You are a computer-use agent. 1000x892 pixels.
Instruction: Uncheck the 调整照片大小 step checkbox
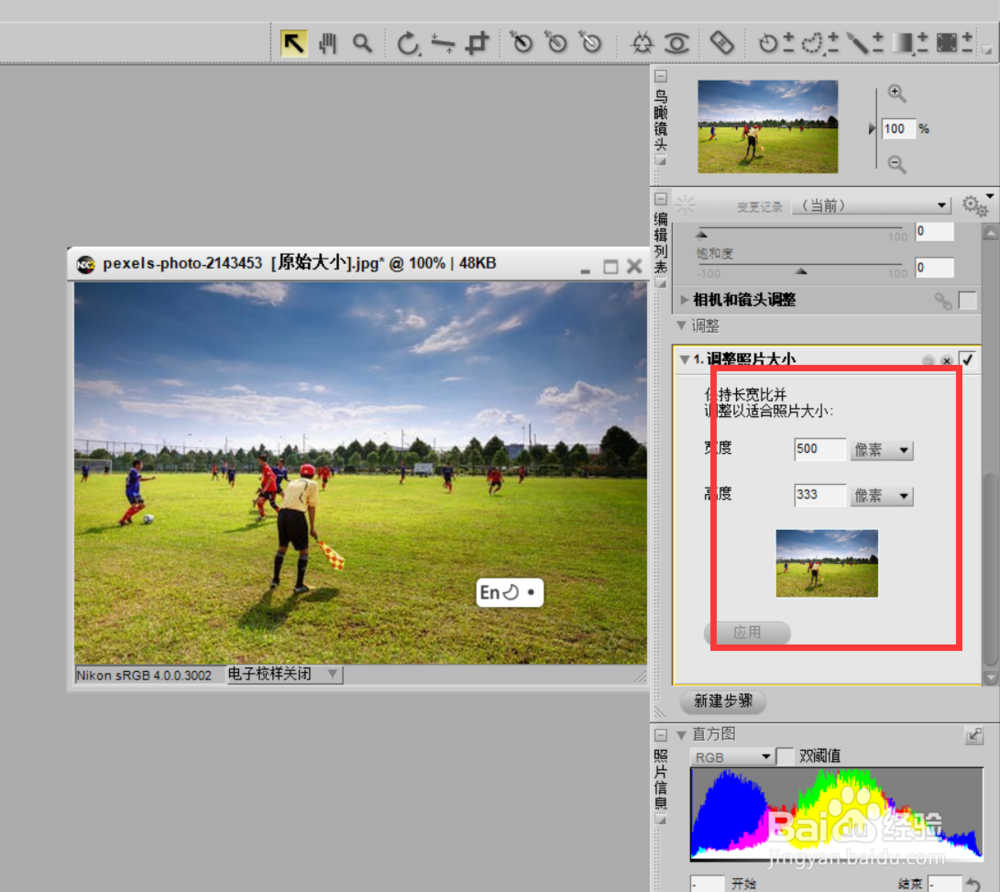pos(967,360)
